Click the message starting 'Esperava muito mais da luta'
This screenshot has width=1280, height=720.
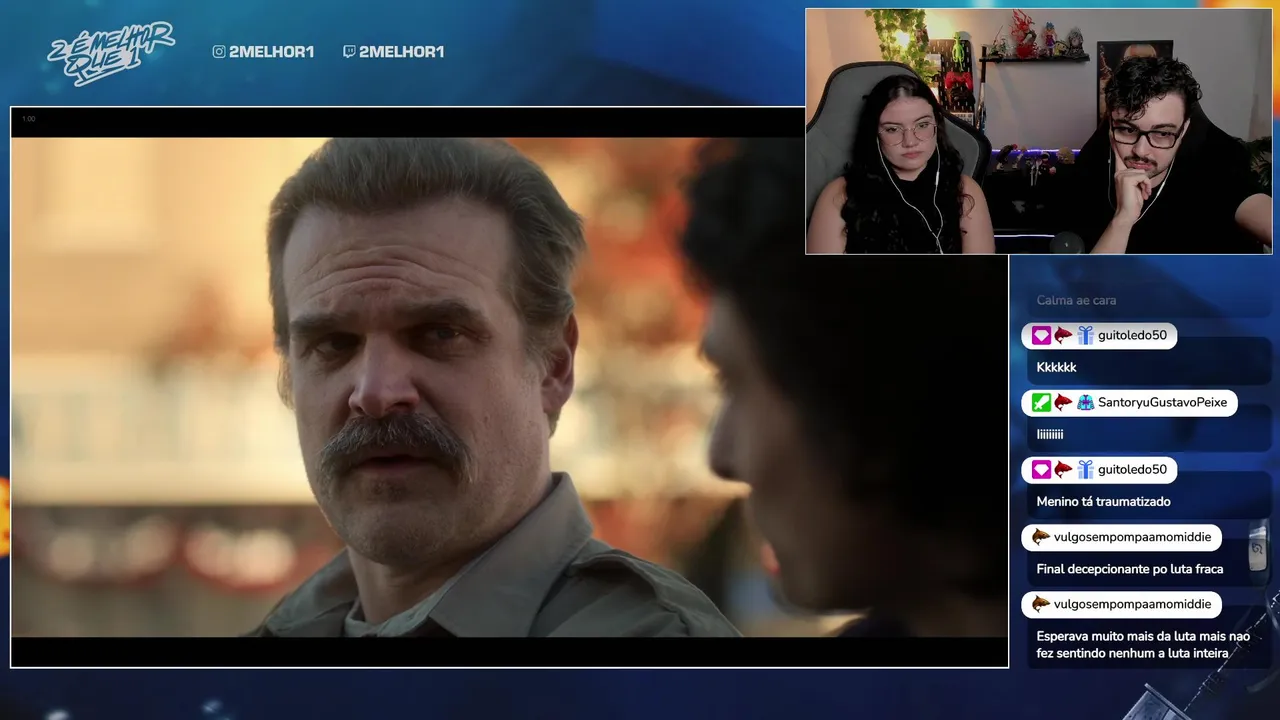(1143, 645)
